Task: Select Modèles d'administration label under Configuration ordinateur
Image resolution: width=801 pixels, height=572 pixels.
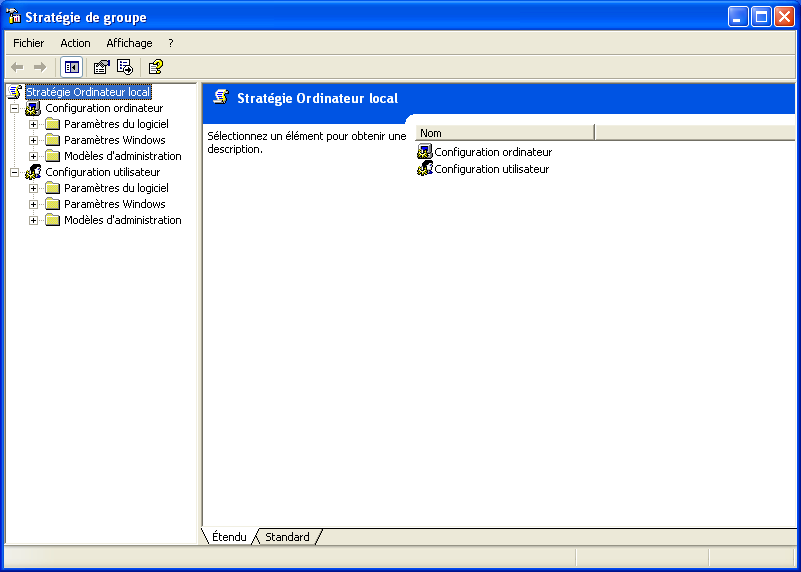Action: pyautogui.click(x=123, y=156)
